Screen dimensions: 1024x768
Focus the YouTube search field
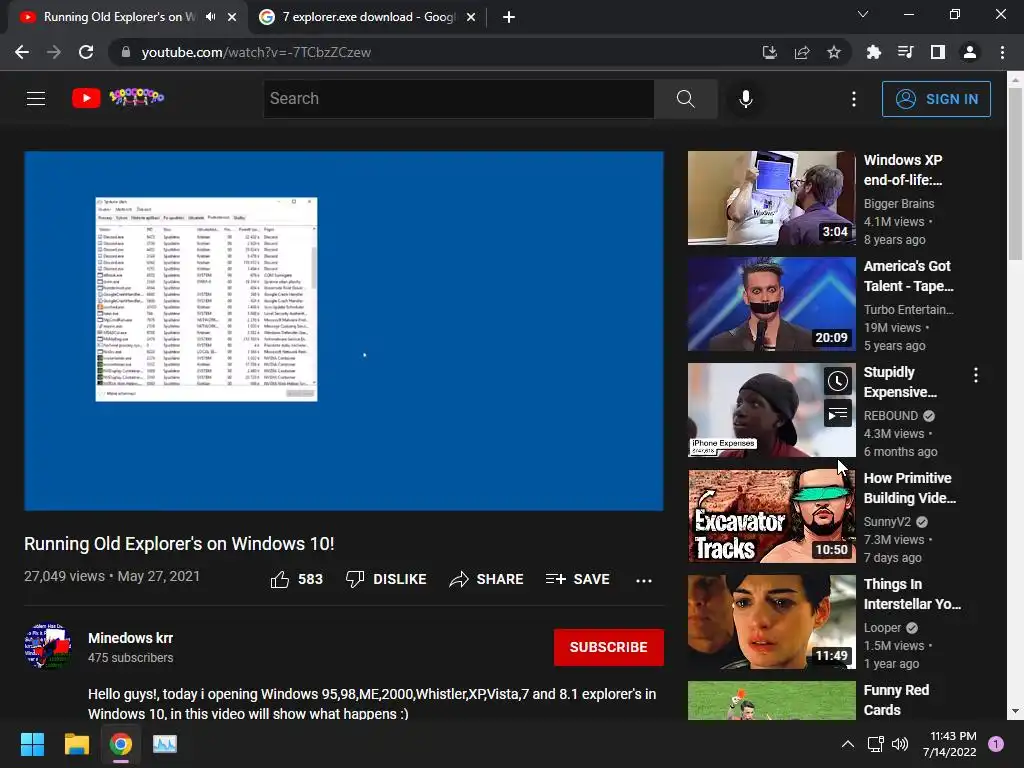click(459, 99)
